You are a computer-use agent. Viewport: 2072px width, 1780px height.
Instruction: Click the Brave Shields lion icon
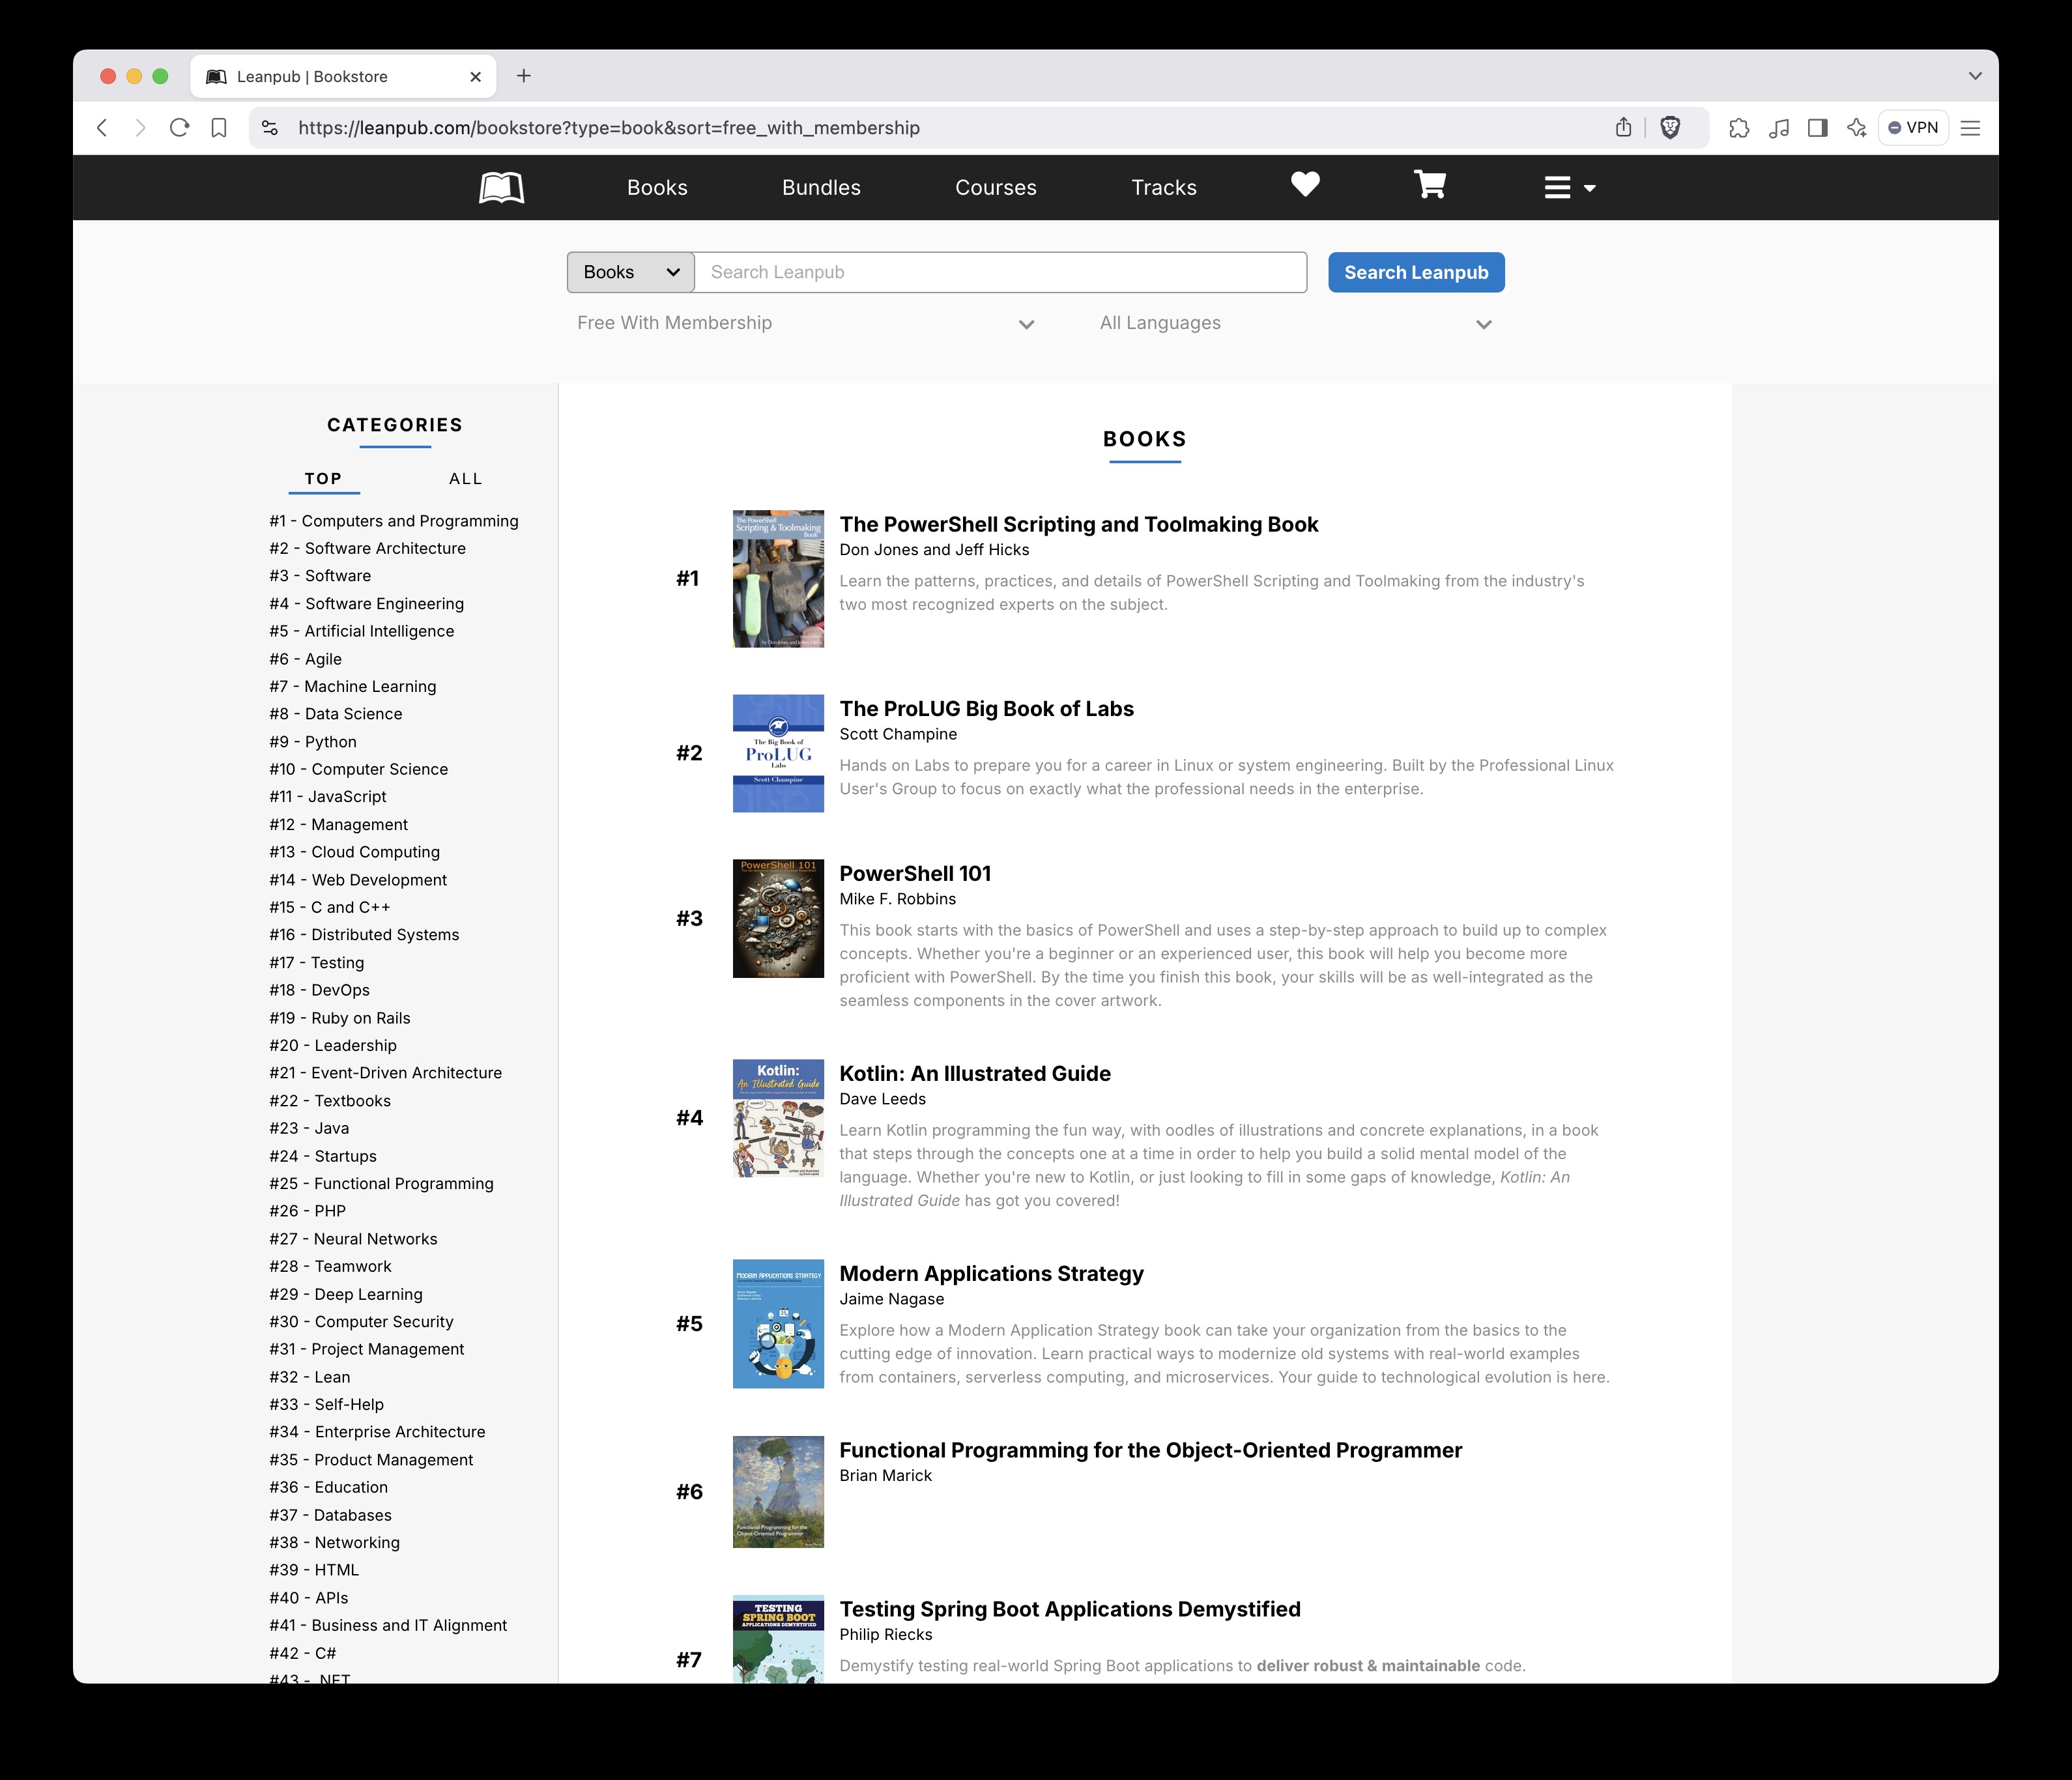[1670, 128]
